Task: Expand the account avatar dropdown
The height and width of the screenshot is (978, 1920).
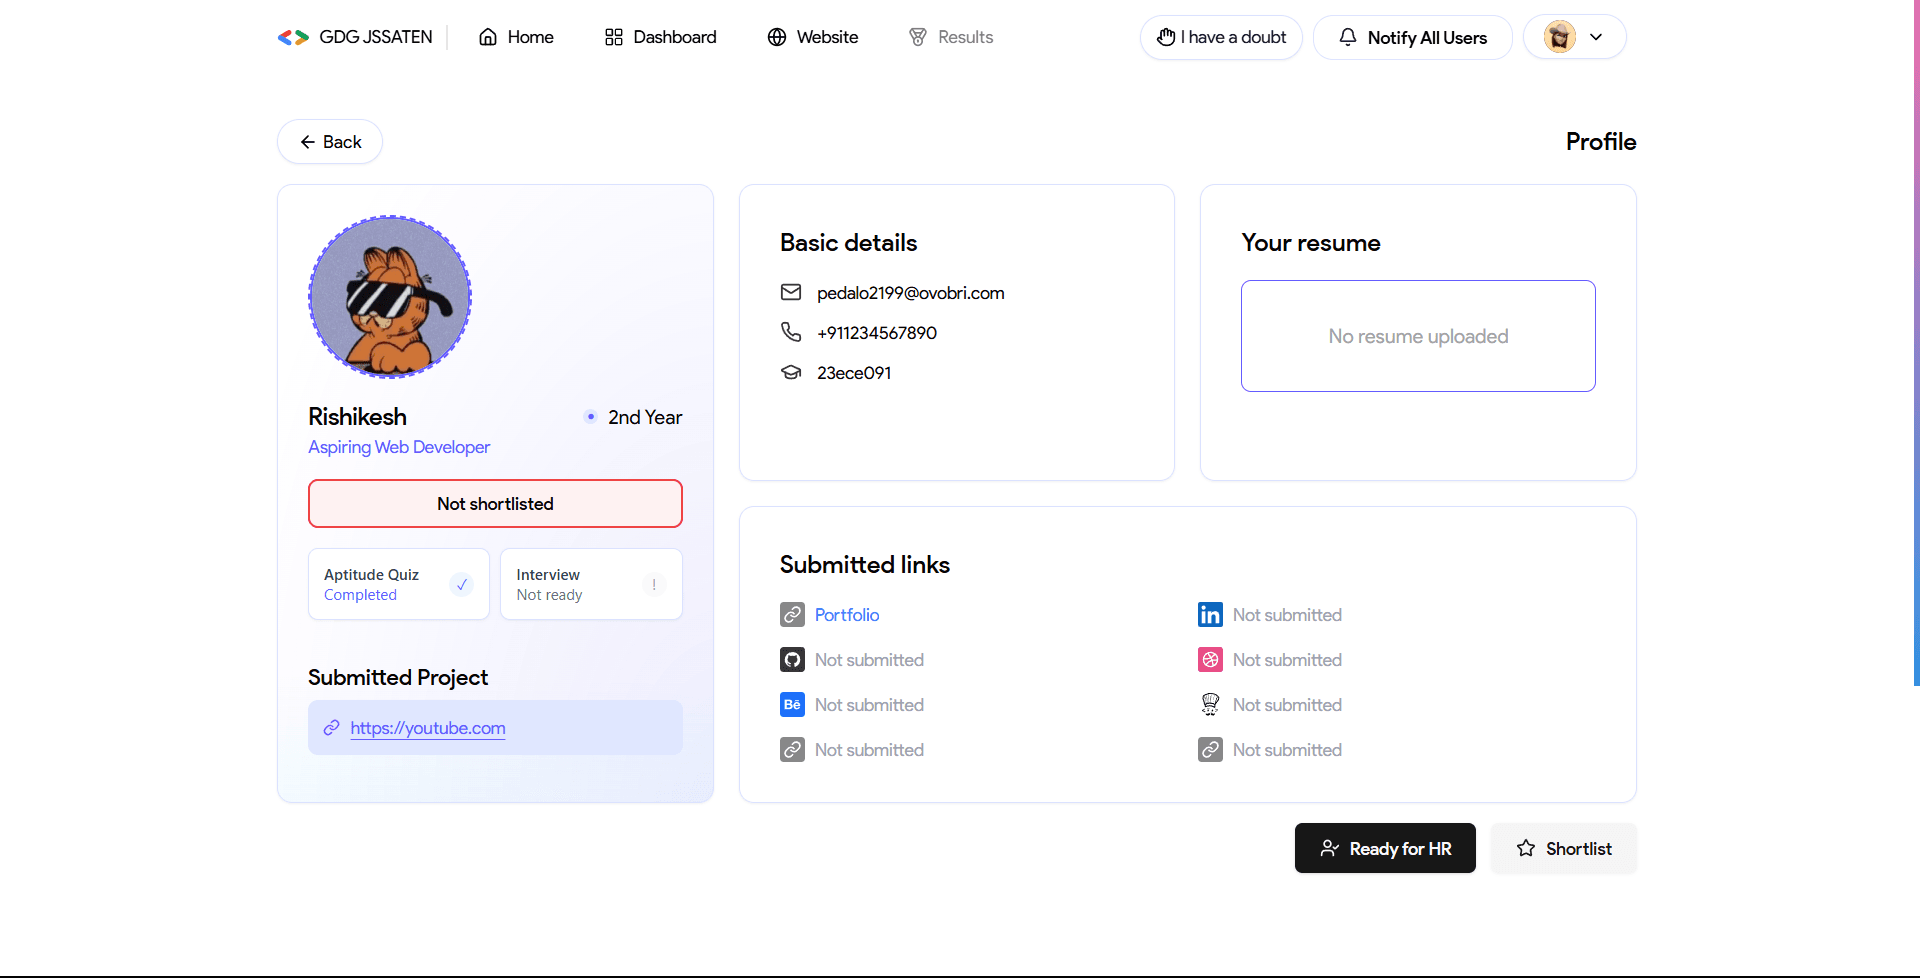Action: tap(1596, 36)
